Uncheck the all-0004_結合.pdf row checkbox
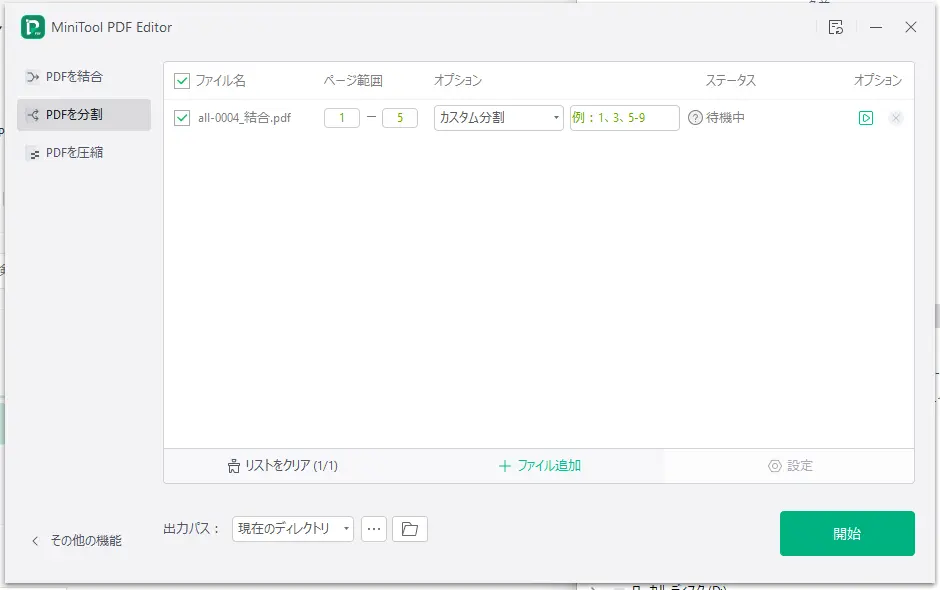940x590 pixels. [x=182, y=118]
